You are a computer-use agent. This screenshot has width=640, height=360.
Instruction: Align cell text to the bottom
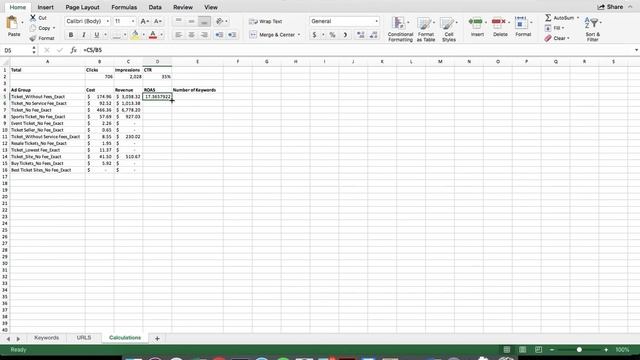[x=204, y=21]
